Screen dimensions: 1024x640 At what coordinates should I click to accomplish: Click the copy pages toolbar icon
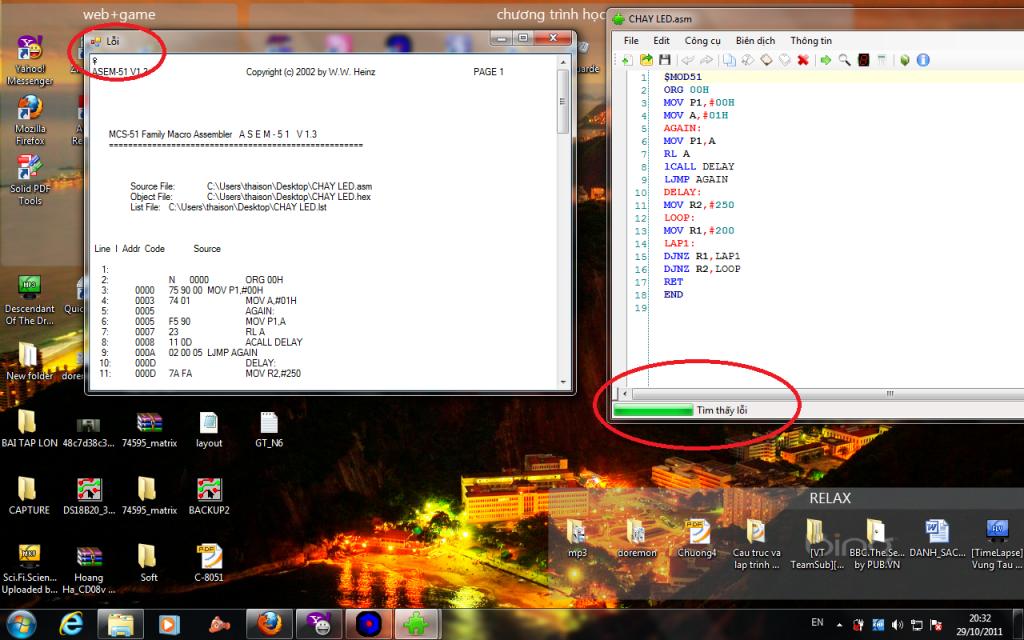point(729,60)
